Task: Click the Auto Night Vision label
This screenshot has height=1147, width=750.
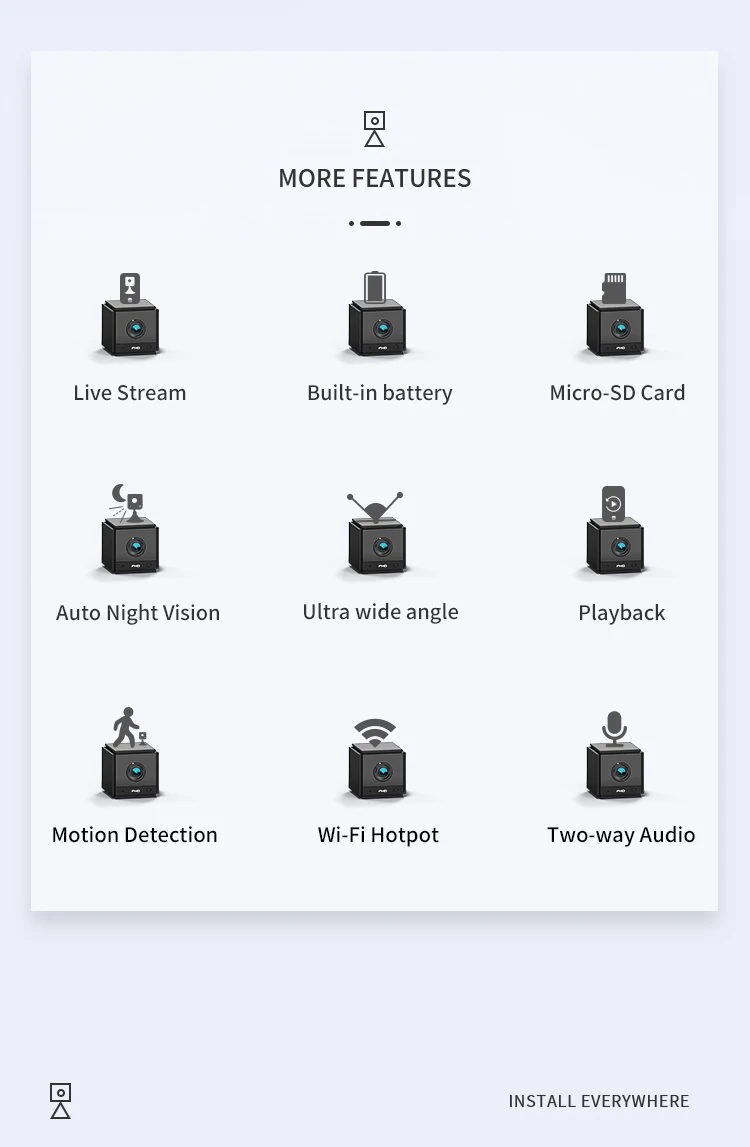Action: point(138,613)
